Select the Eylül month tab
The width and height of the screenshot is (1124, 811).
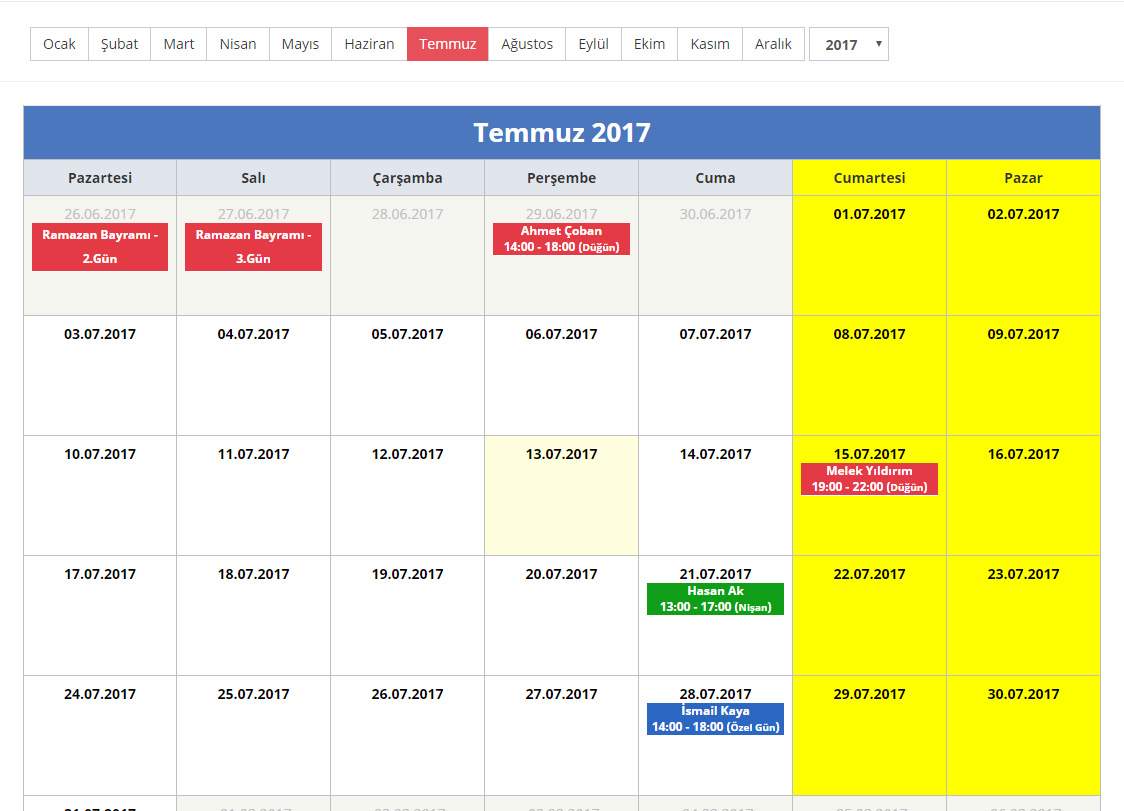click(x=594, y=44)
